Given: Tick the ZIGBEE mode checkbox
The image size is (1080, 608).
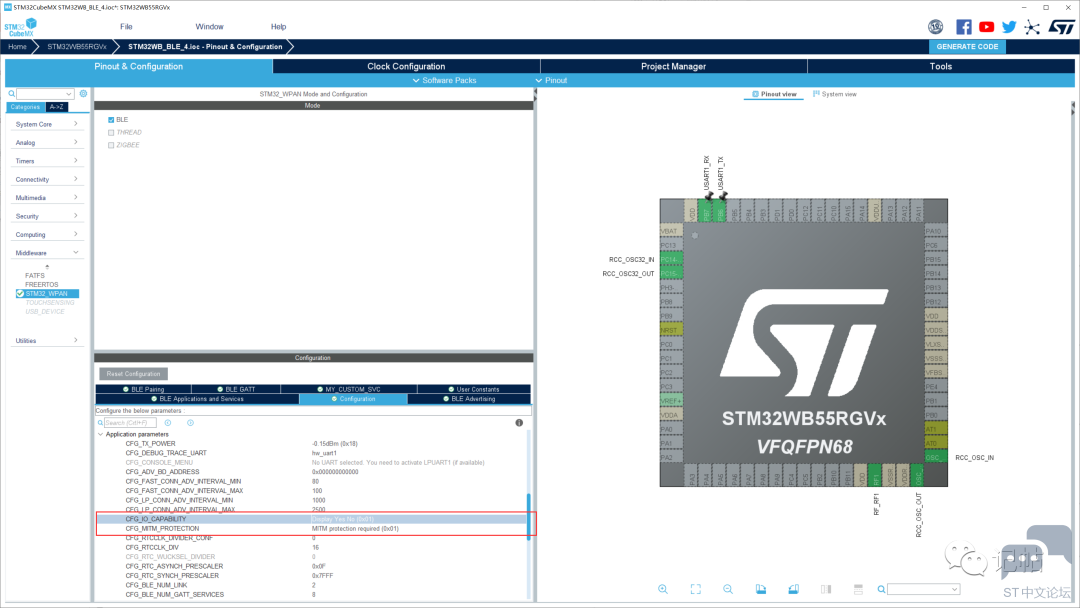Looking at the screenshot, I should (111, 145).
